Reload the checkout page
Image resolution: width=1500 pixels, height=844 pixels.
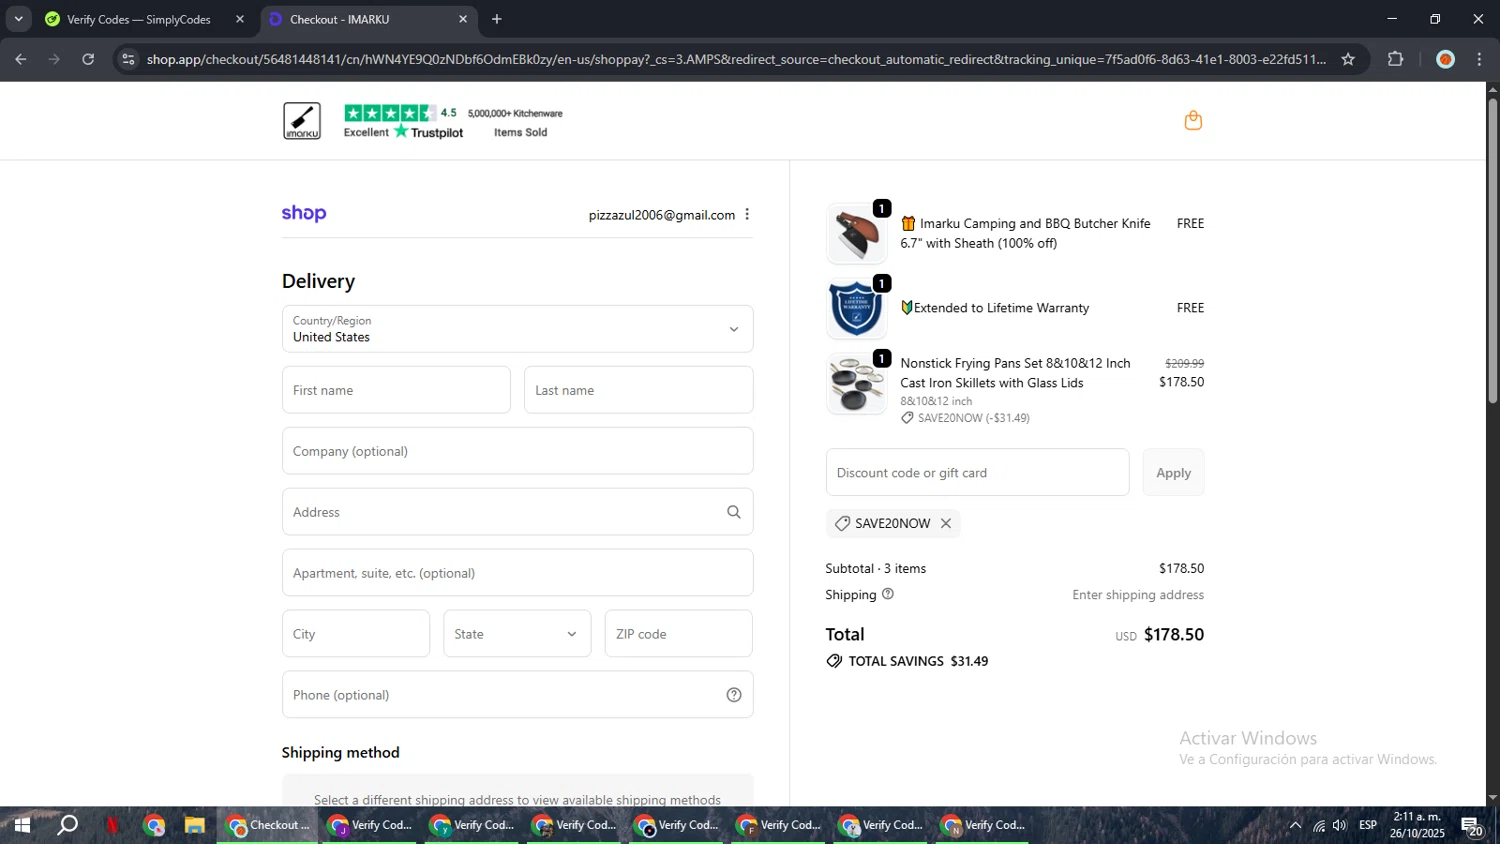88,59
